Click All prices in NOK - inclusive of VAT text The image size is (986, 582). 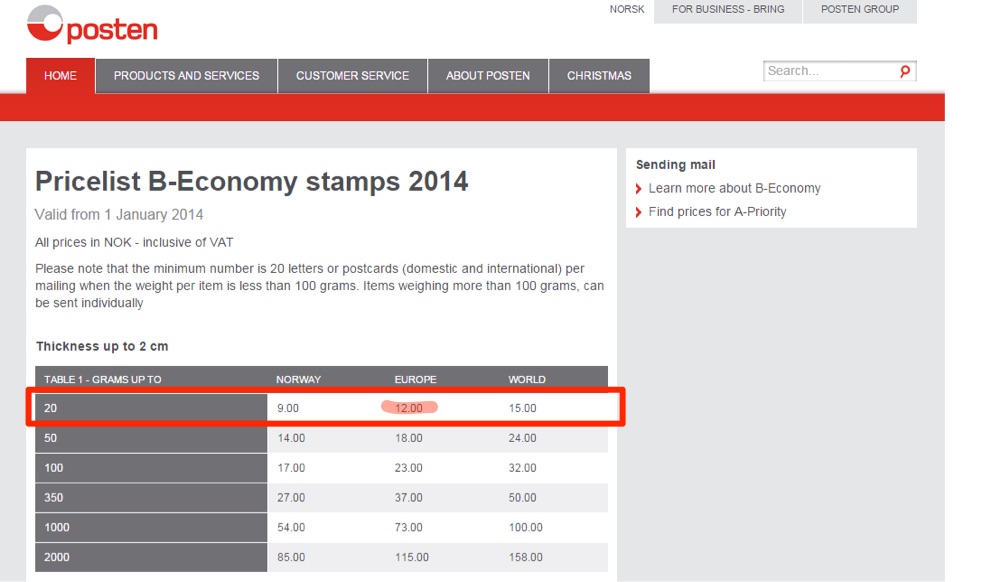point(134,243)
